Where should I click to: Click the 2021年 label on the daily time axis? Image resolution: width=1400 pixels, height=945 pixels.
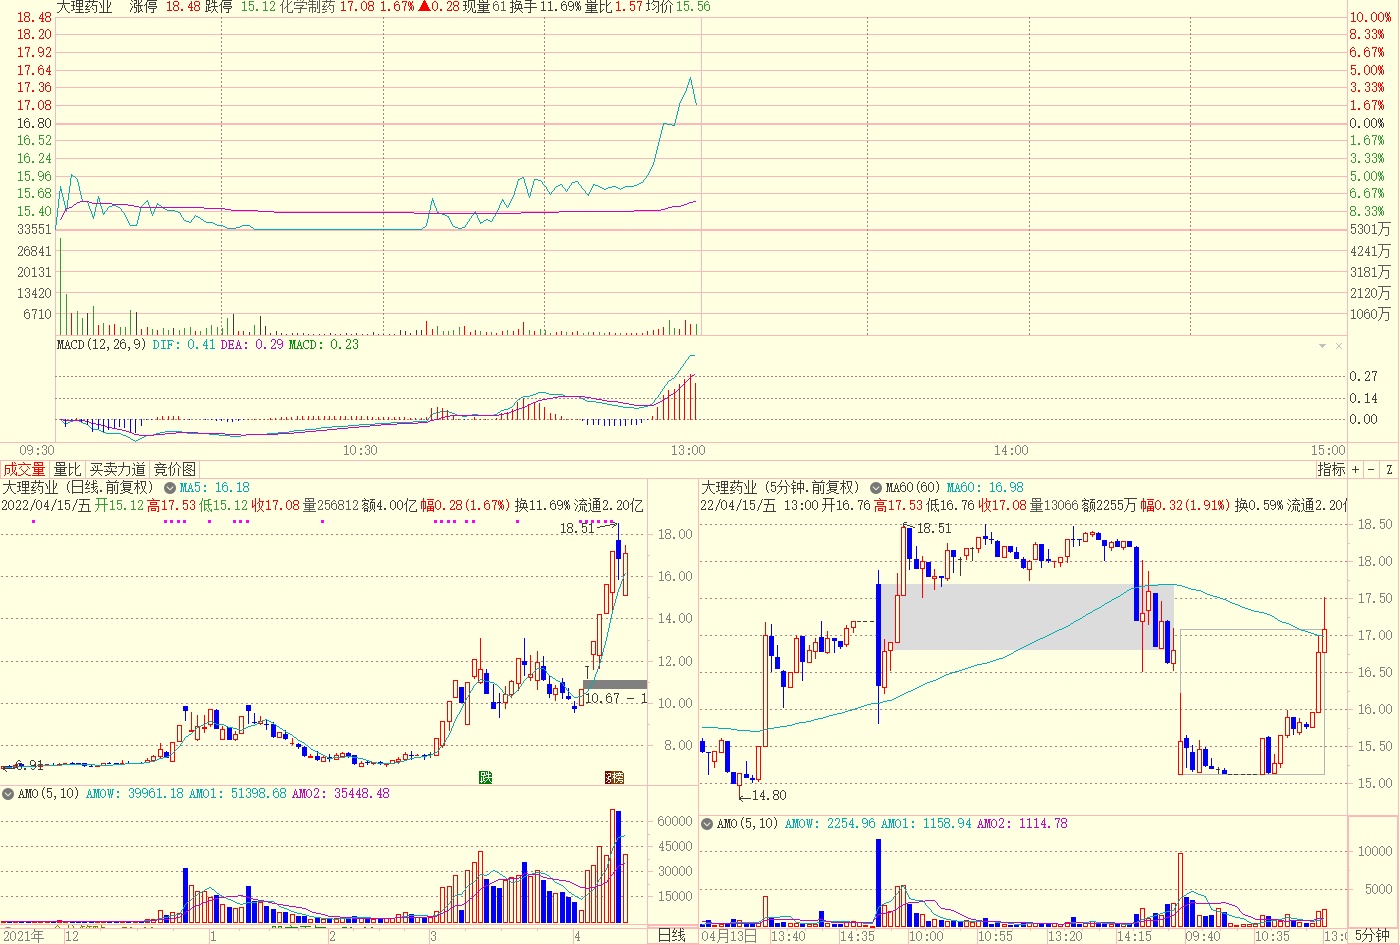point(23,936)
